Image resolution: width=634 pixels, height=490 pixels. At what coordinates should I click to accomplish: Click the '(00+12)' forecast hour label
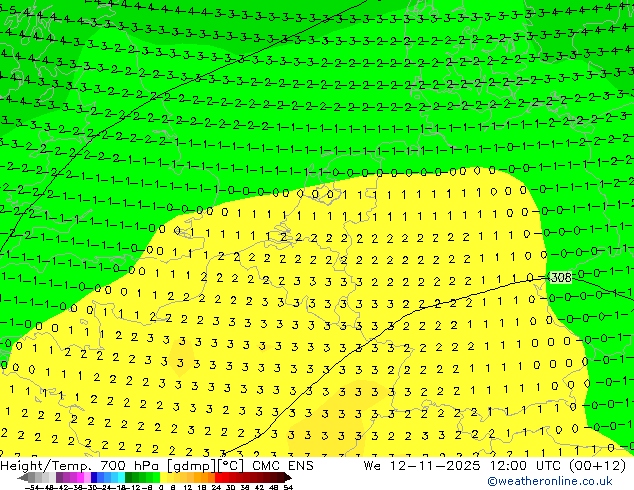pos(597,466)
